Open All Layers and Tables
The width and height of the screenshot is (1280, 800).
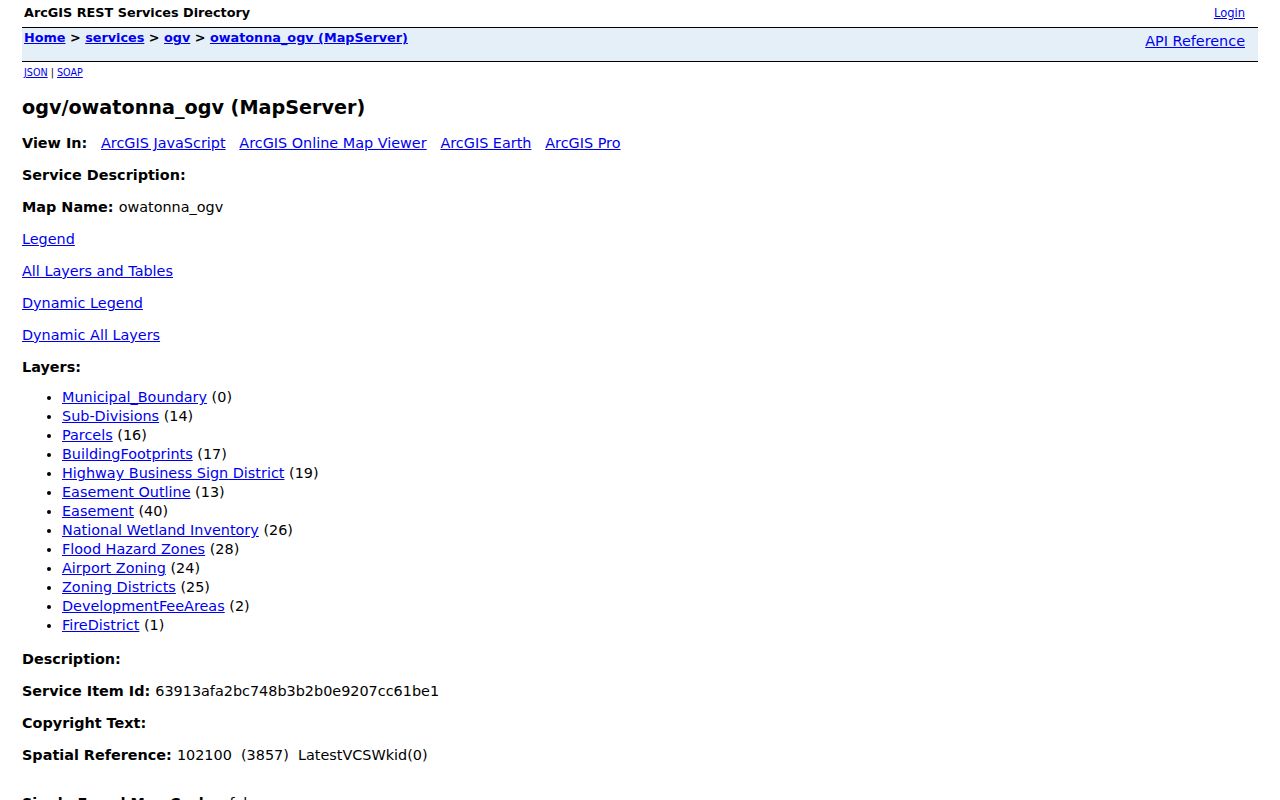(97, 271)
